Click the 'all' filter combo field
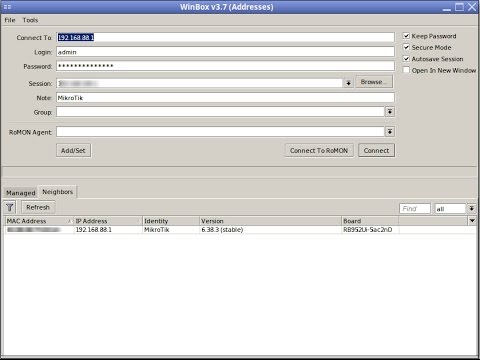This screenshot has height=360, width=480. (x=450, y=209)
